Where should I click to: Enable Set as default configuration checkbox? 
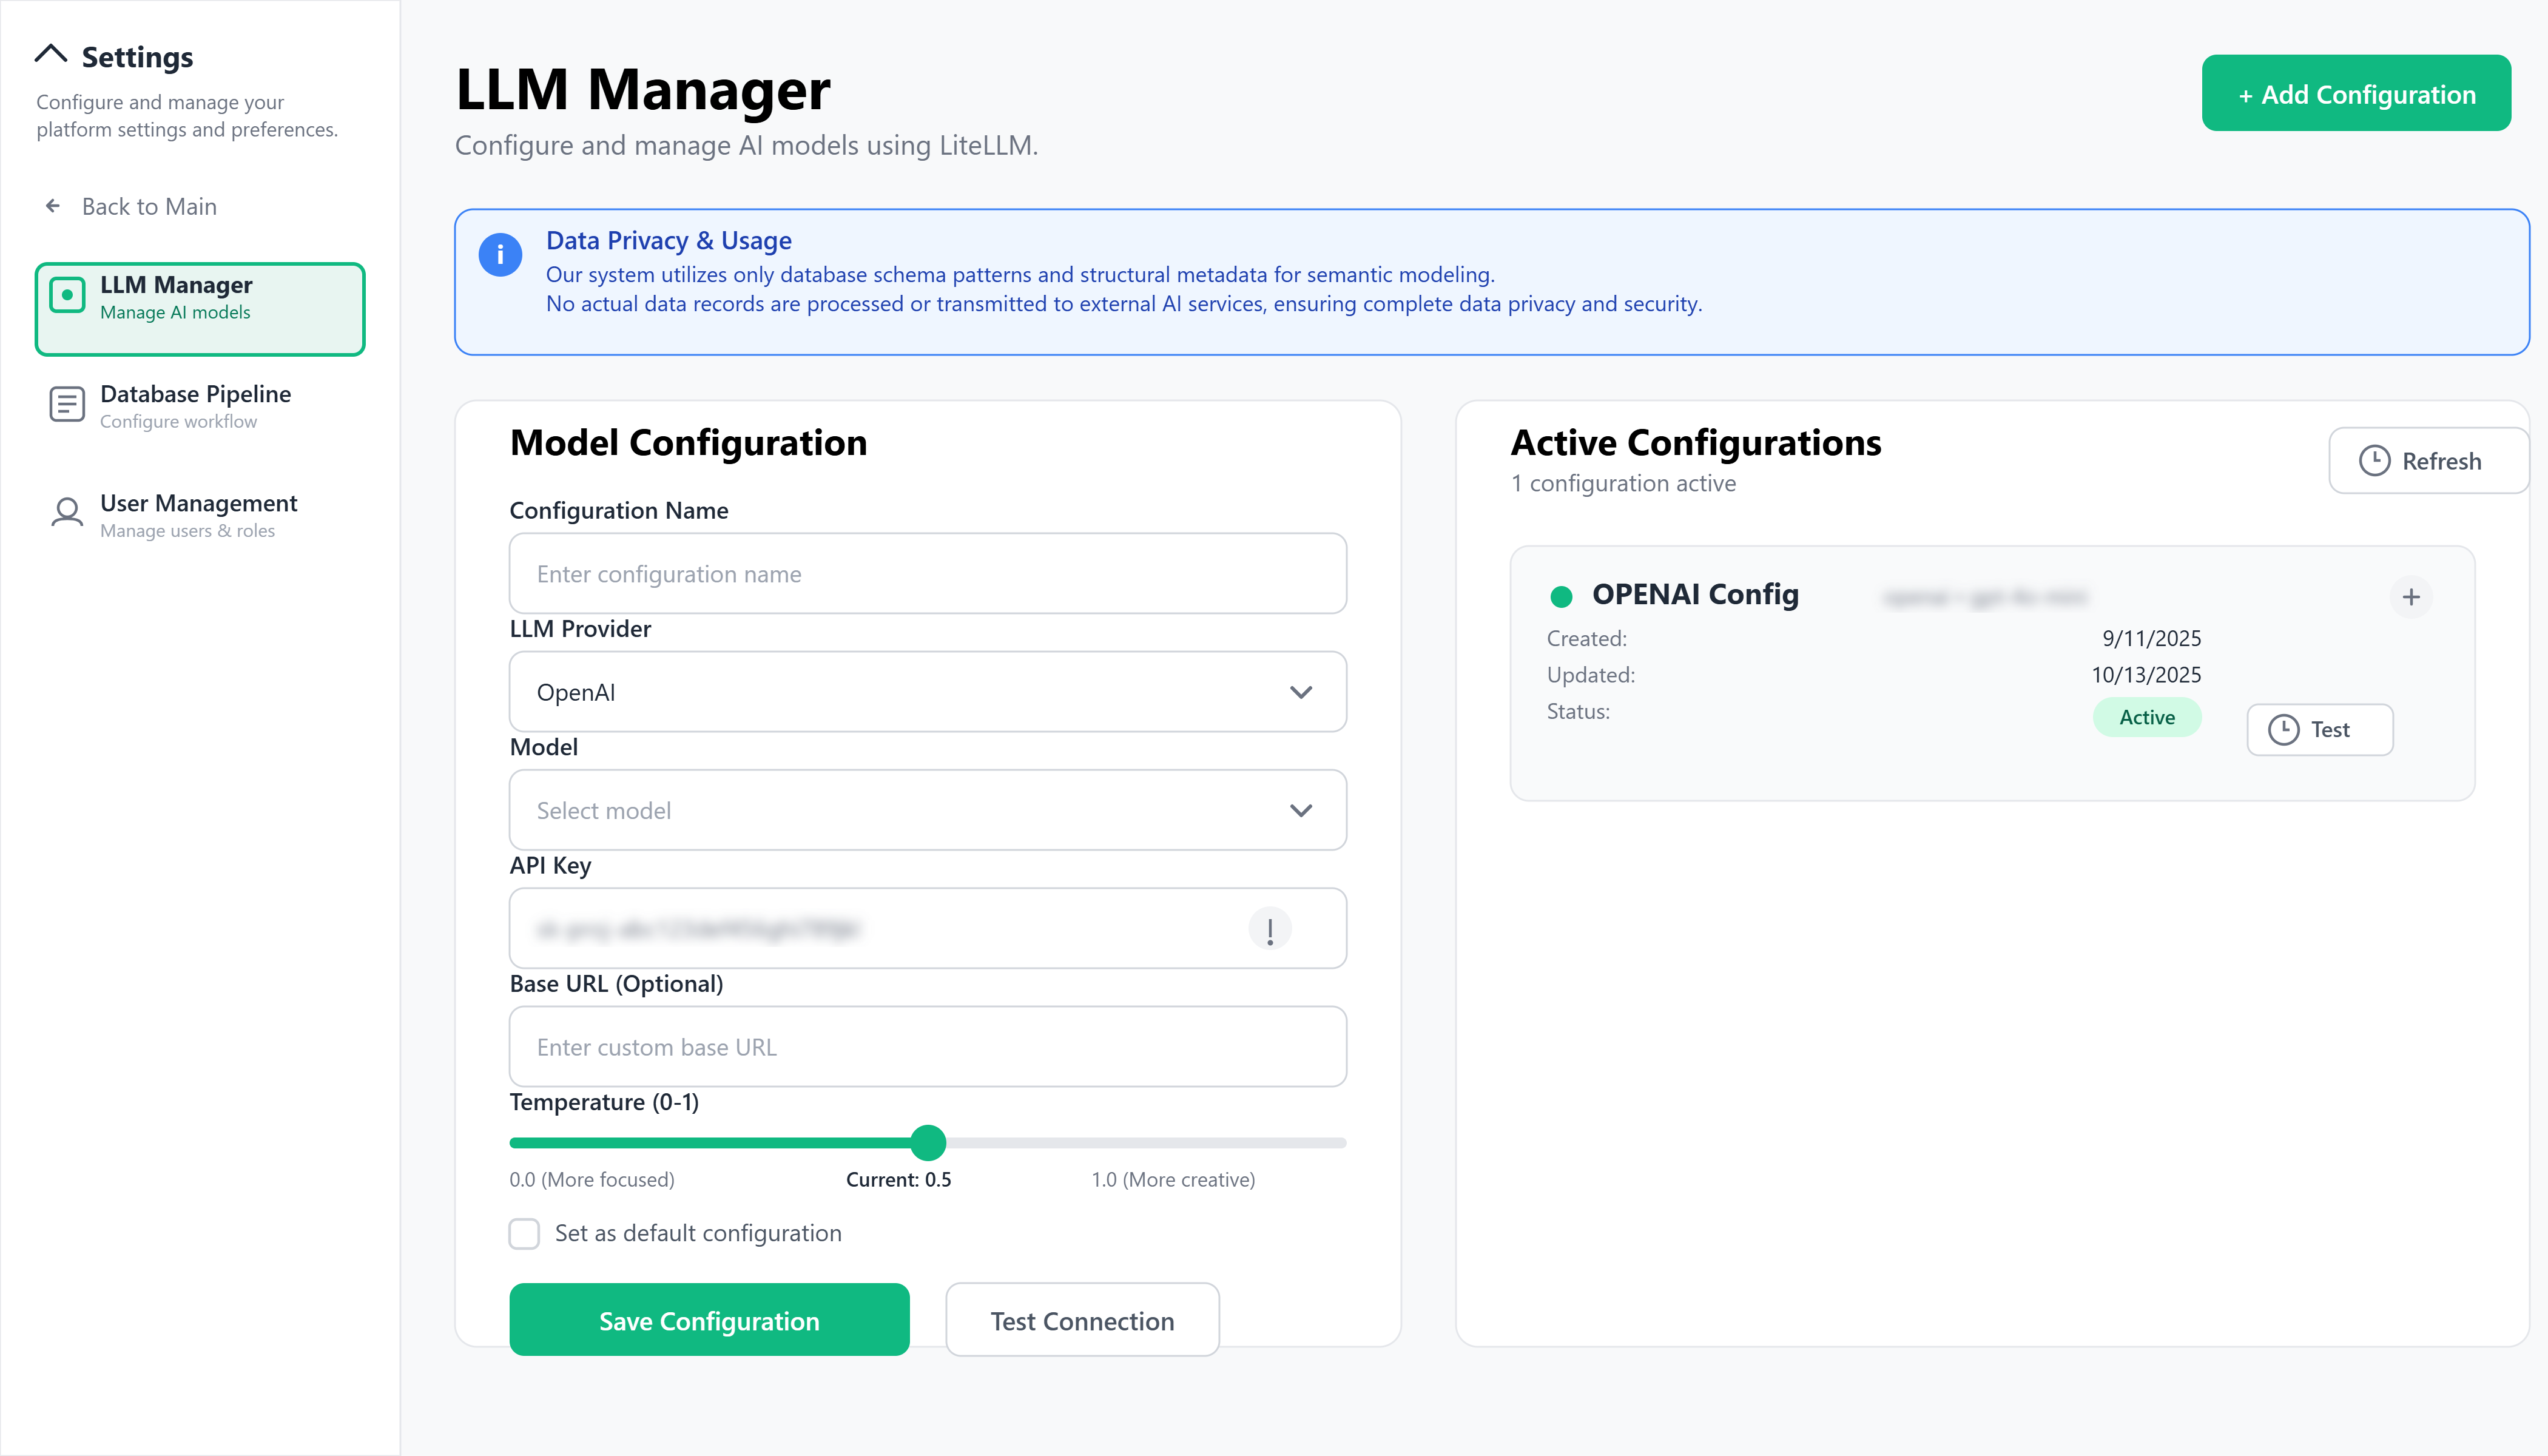pos(524,1233)
